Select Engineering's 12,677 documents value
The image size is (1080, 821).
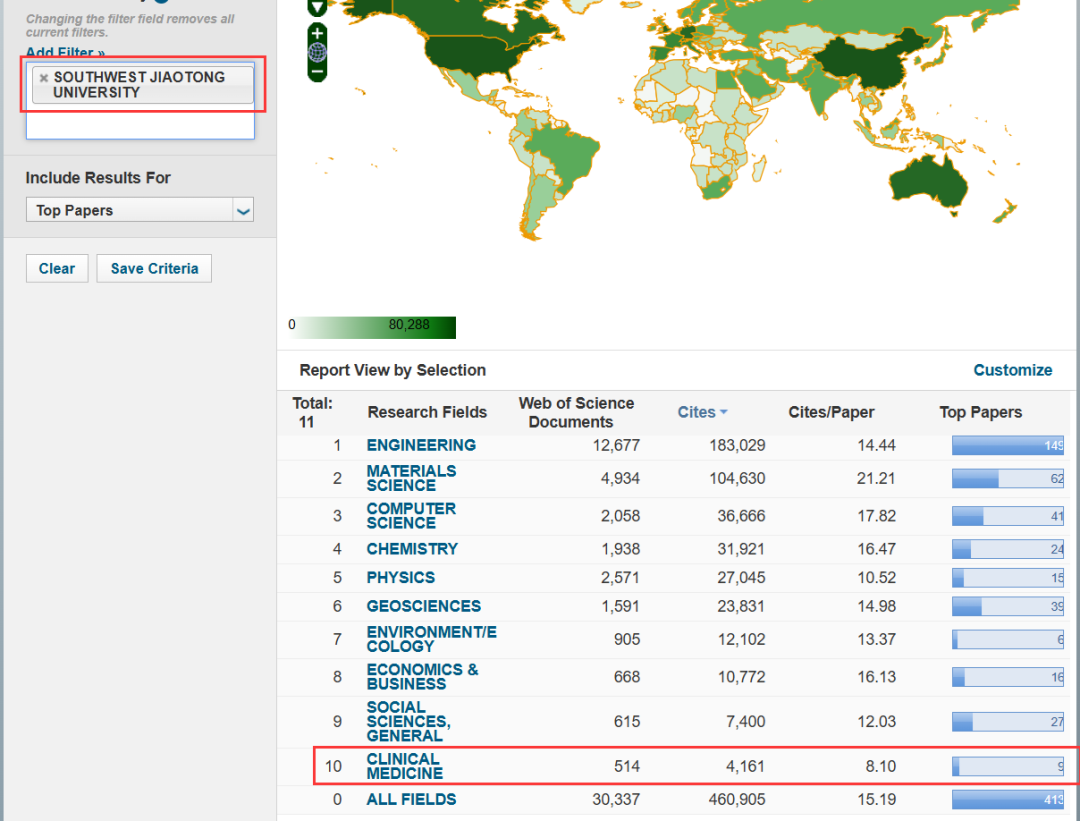[x=616, y=445]
